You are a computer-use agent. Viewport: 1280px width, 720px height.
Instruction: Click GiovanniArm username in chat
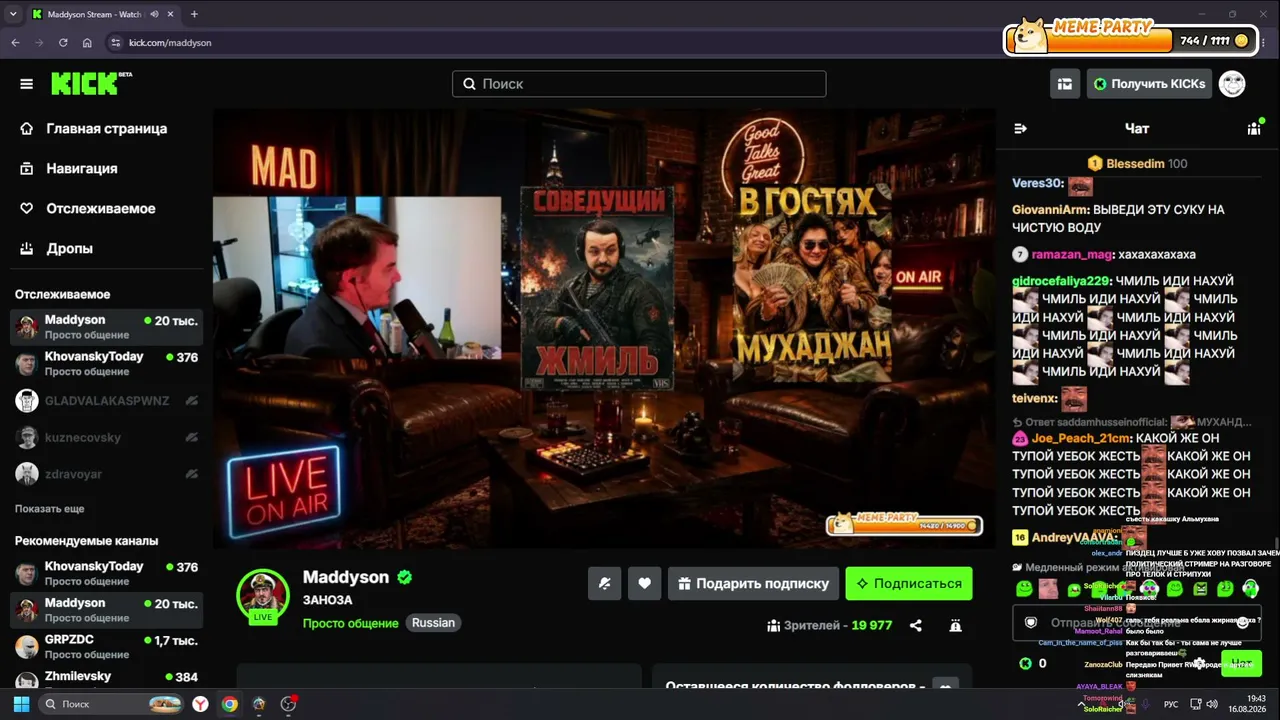tap(1050, 210)
